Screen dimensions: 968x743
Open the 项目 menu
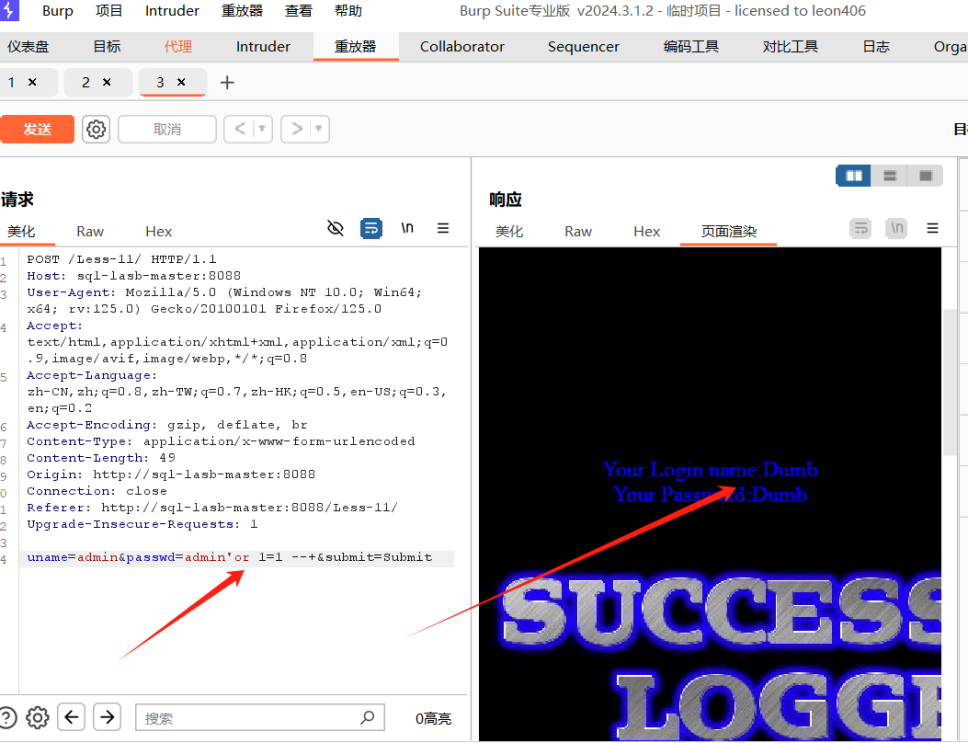109,11
